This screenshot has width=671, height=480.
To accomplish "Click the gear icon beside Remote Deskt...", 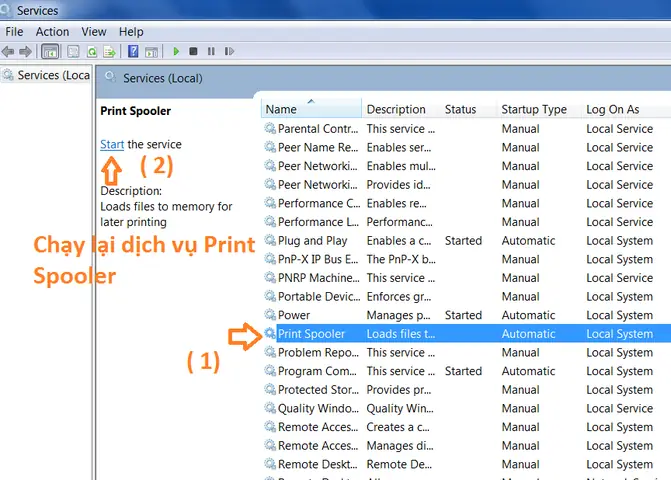I will point(270,463).
